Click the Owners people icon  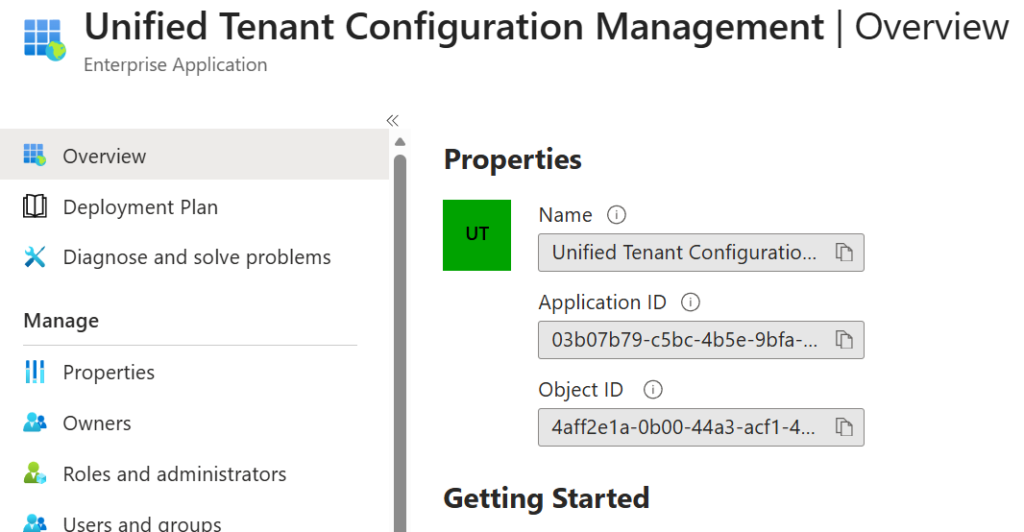pyautogui.click(x=35, y=423)
